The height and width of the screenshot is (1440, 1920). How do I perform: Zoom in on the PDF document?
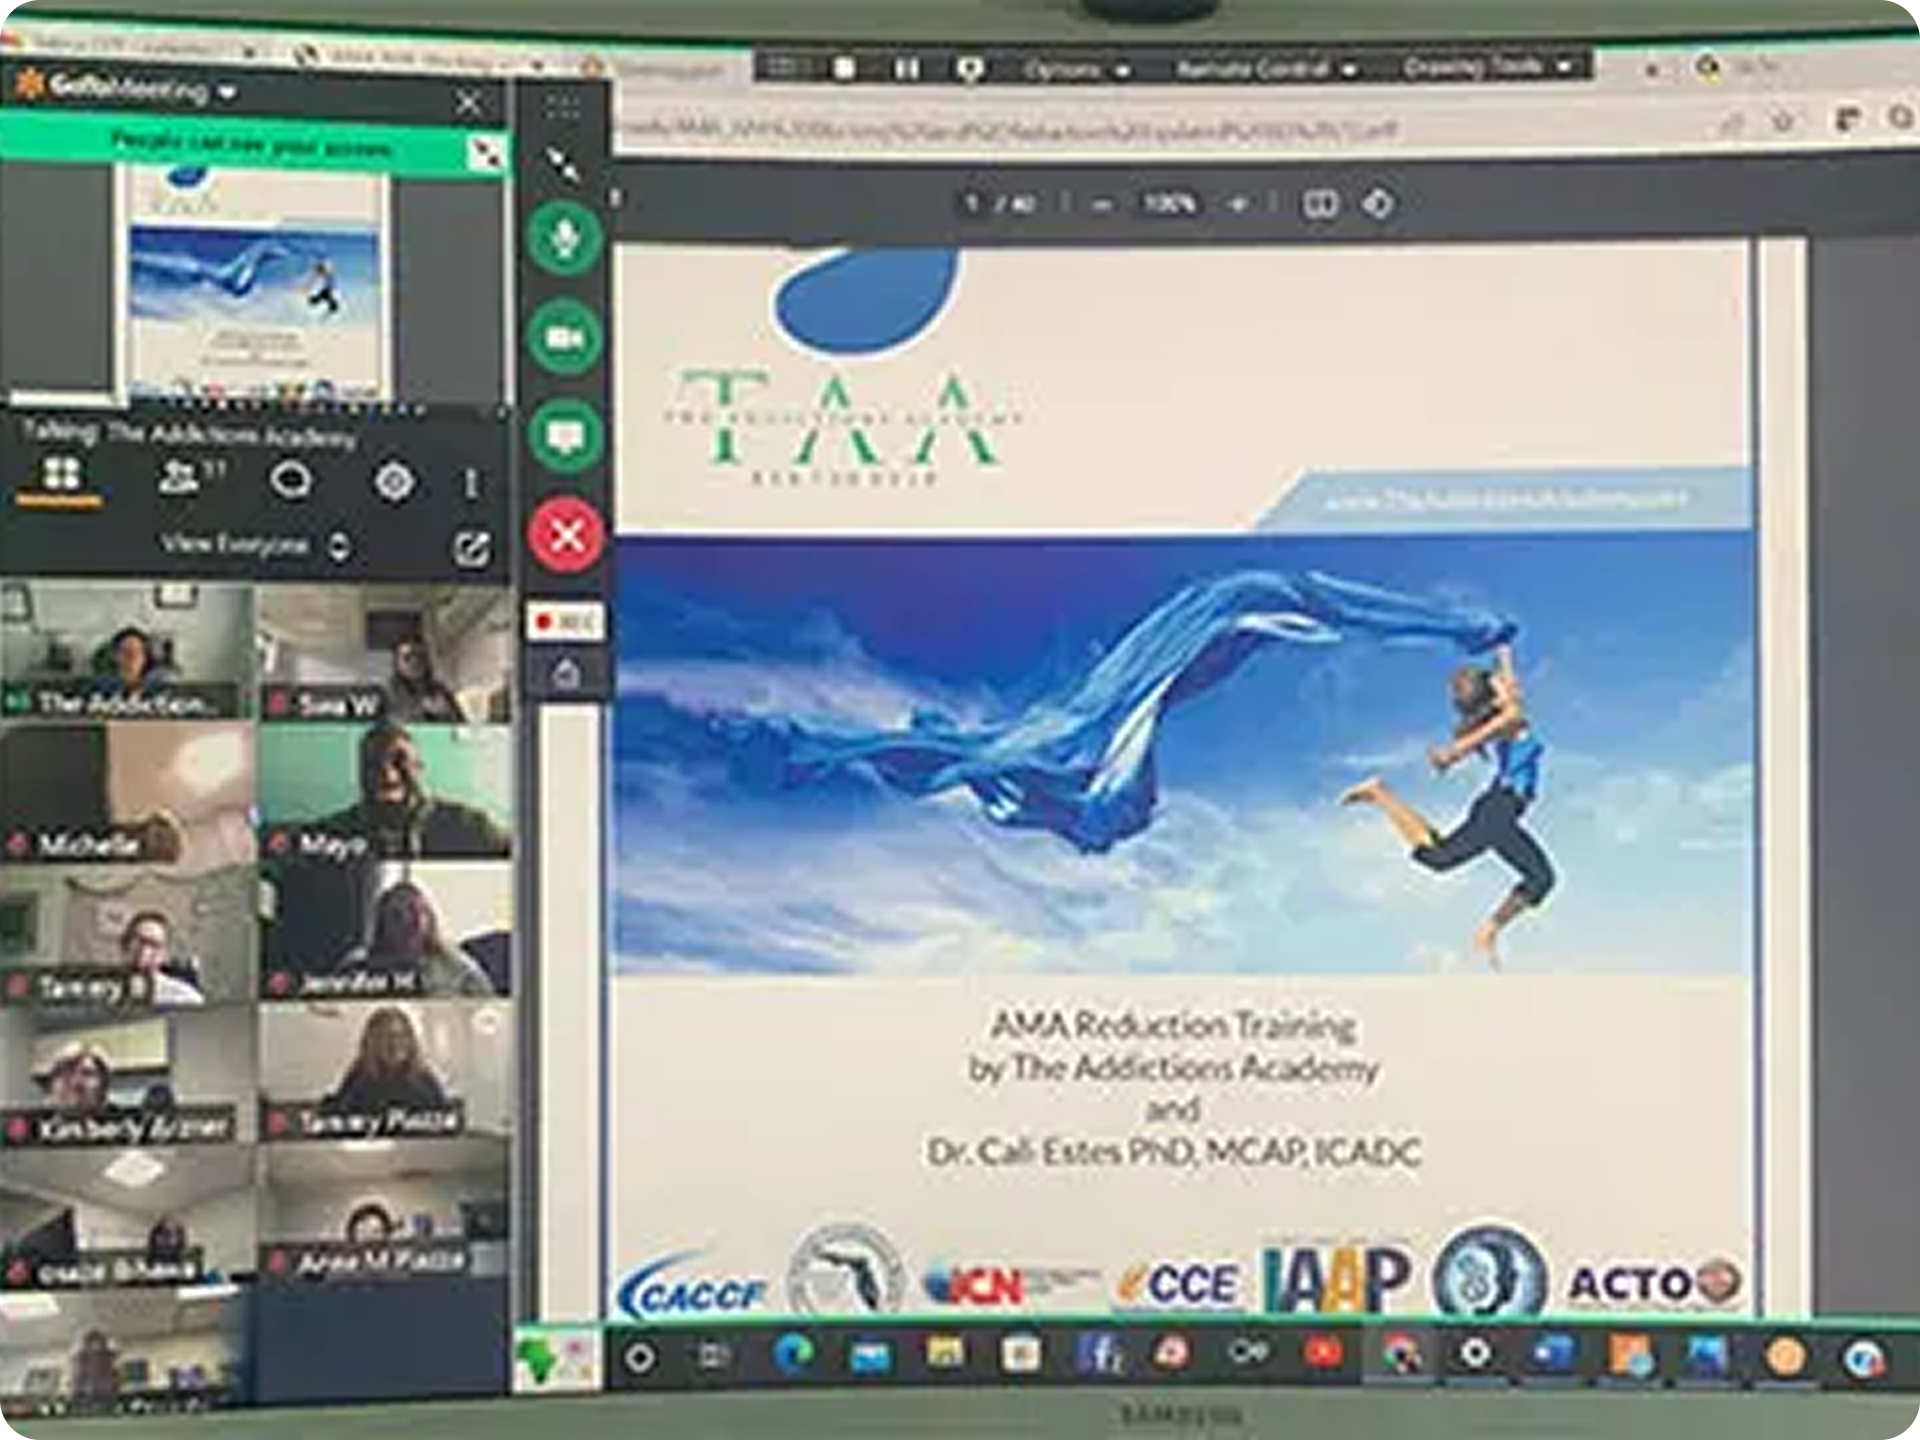tap(1238, 204)
